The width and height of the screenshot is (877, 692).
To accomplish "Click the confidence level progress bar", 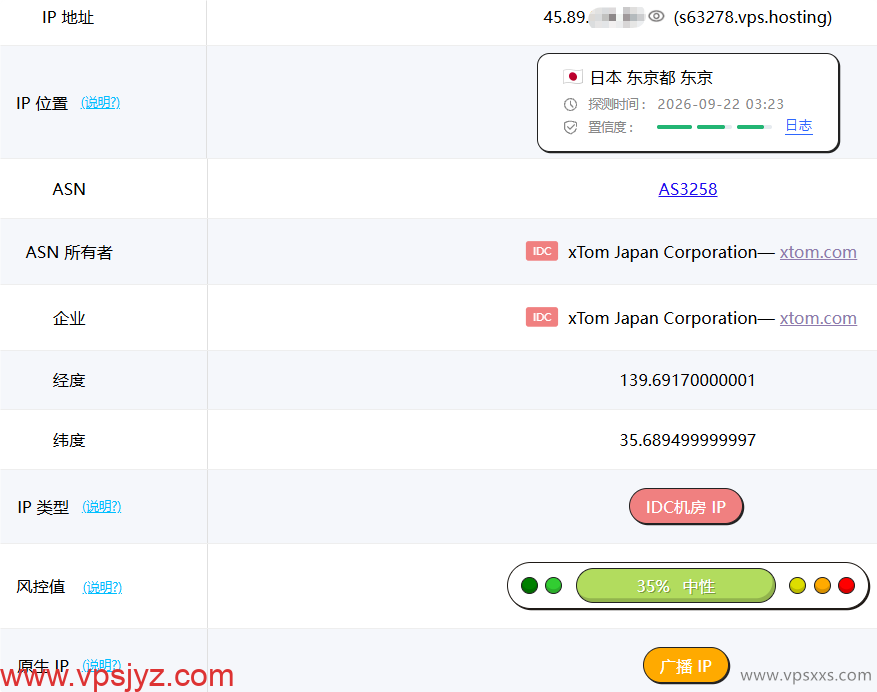I will pyautogui.click(x=714, y=128).
